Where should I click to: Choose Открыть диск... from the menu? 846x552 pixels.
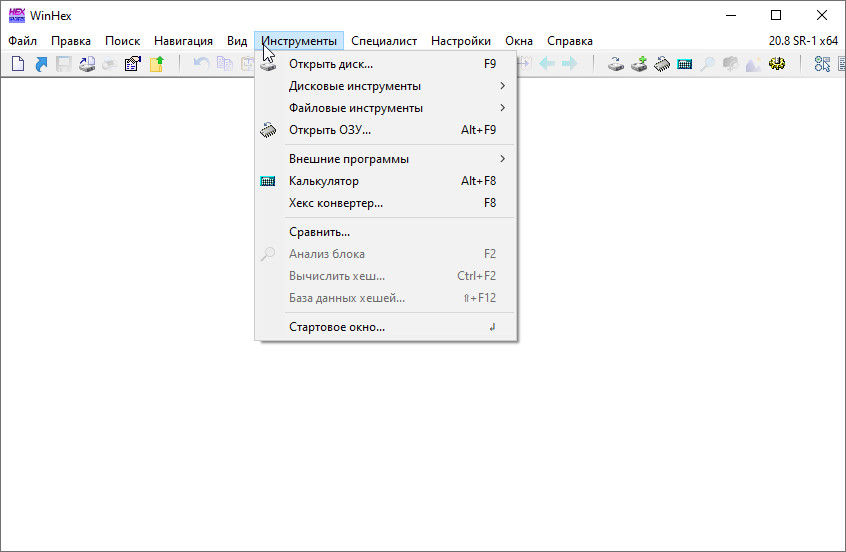[385, 64]
